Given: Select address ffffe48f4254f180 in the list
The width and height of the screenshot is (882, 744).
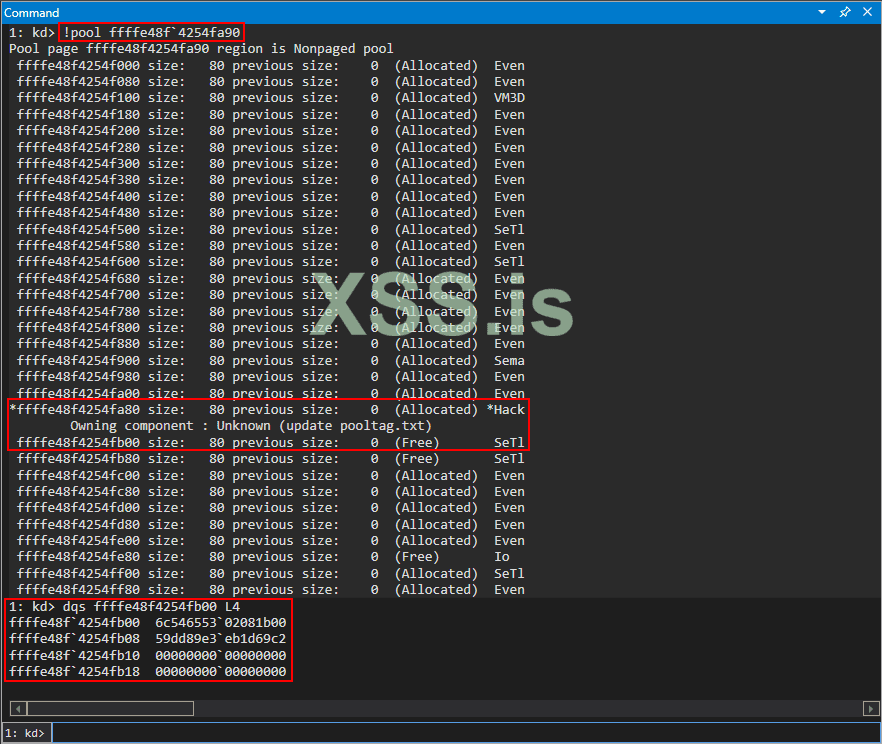Looking at the screenshot, I should pyautogui.click(x=78, y=115).
